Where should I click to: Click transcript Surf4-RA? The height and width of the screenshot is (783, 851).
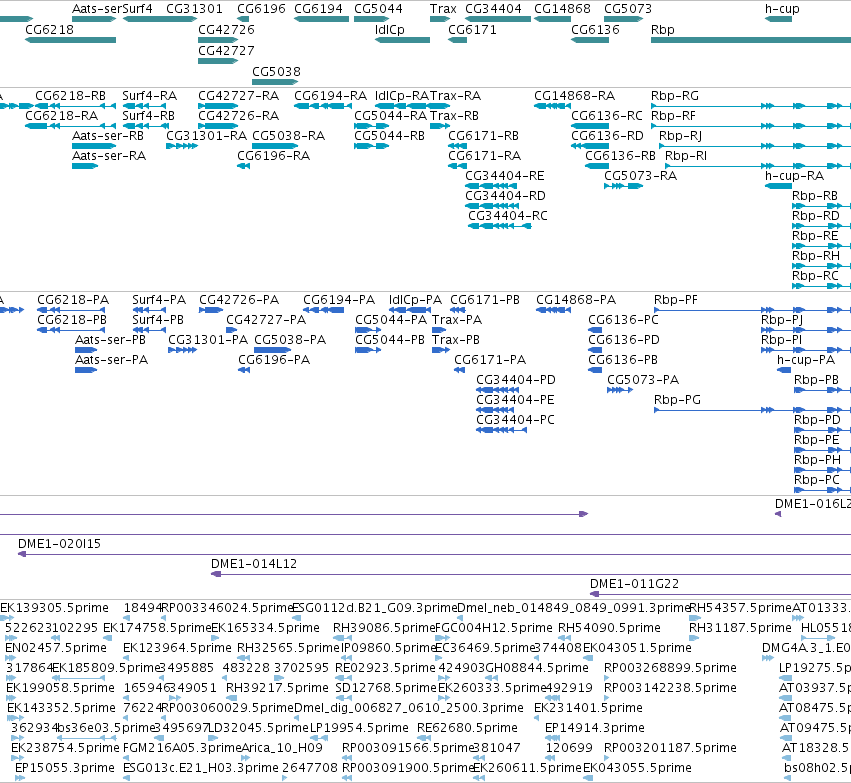tap(144, 106)
